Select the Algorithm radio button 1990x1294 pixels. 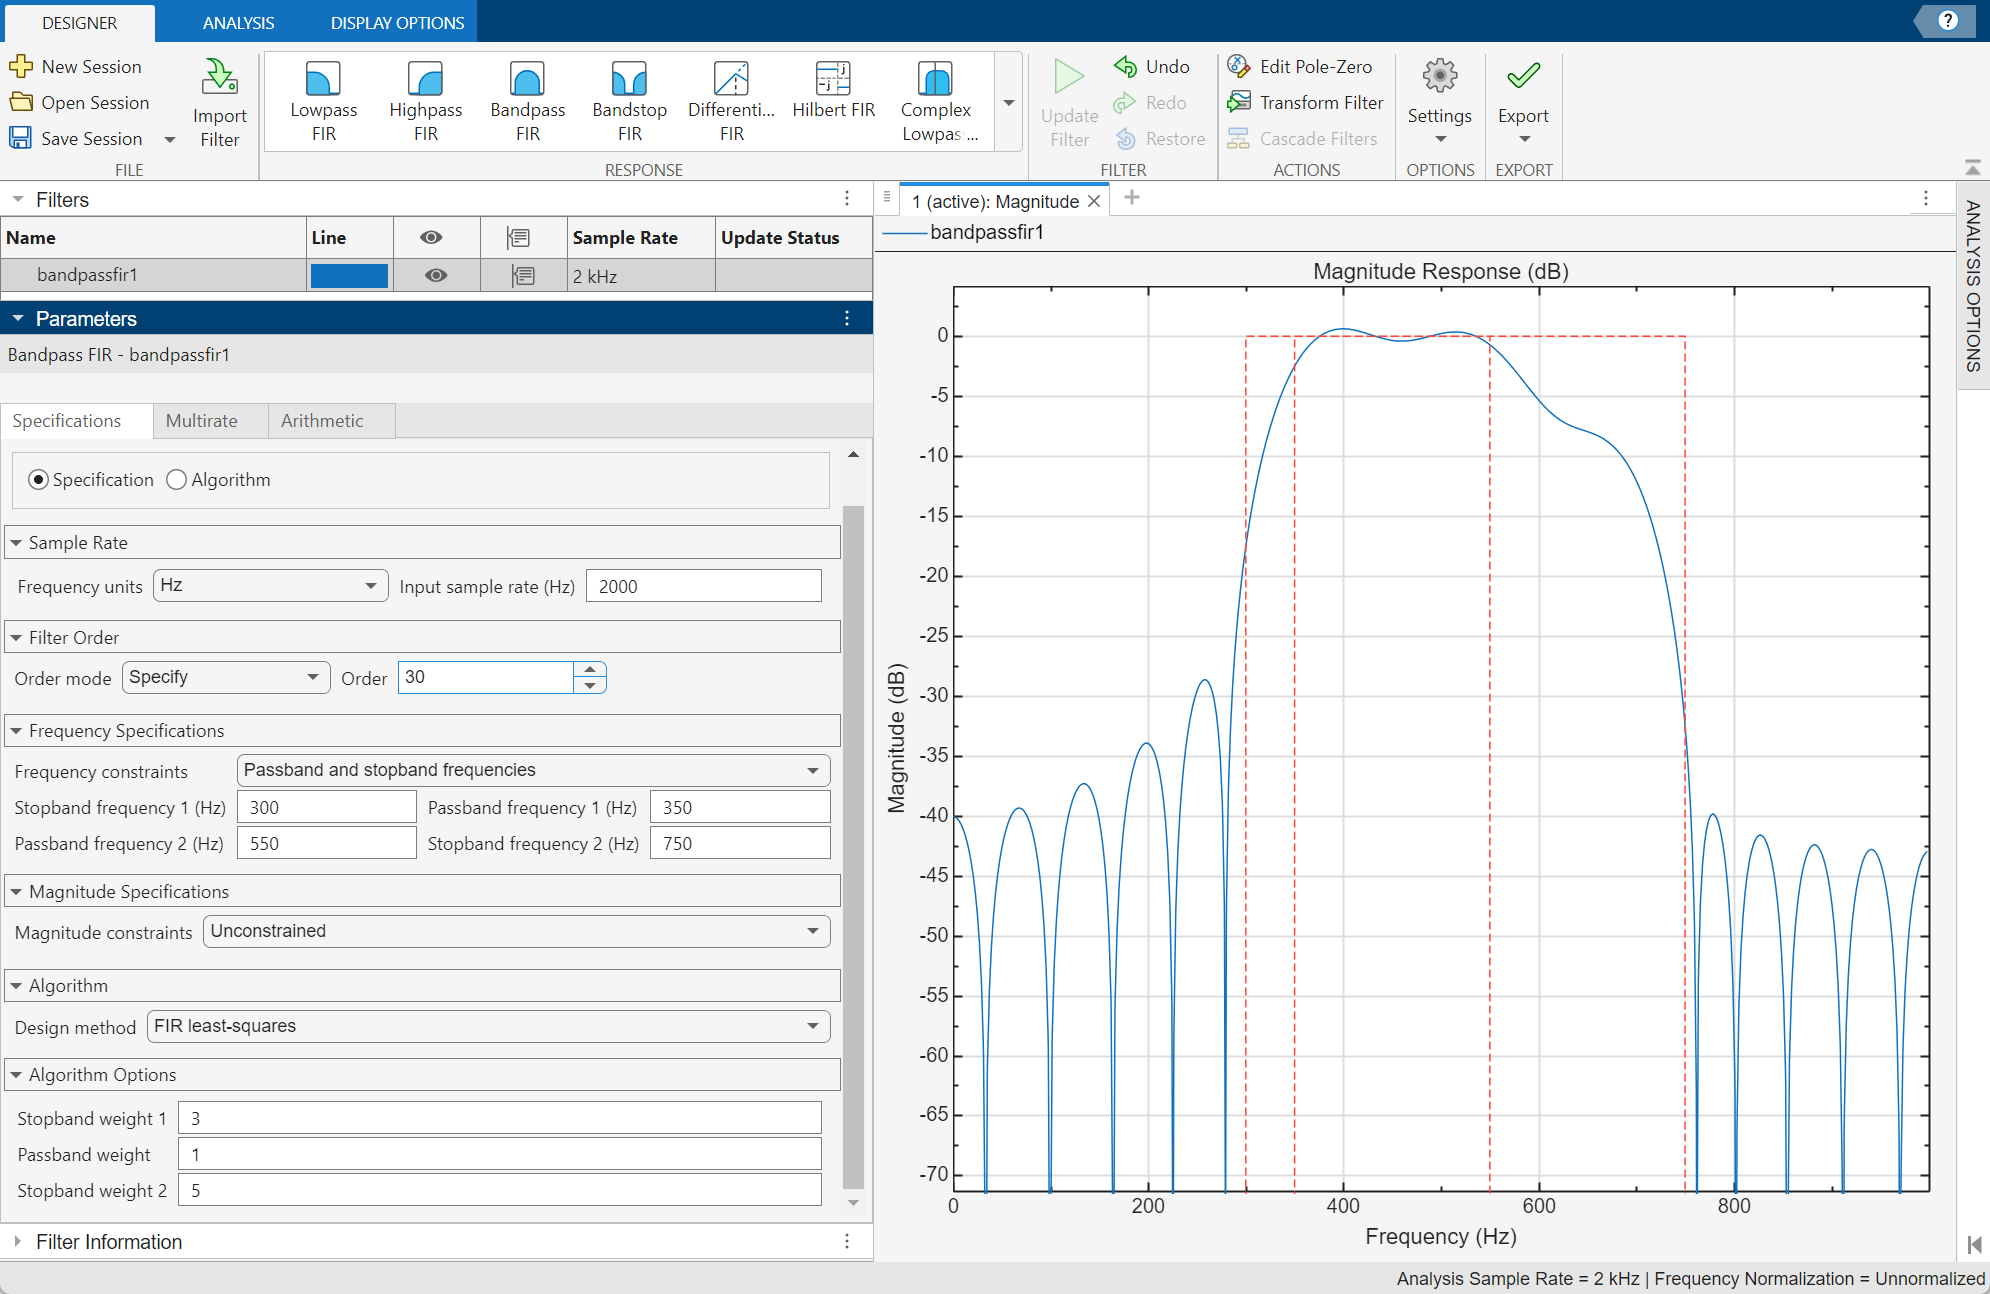(176, 479)
